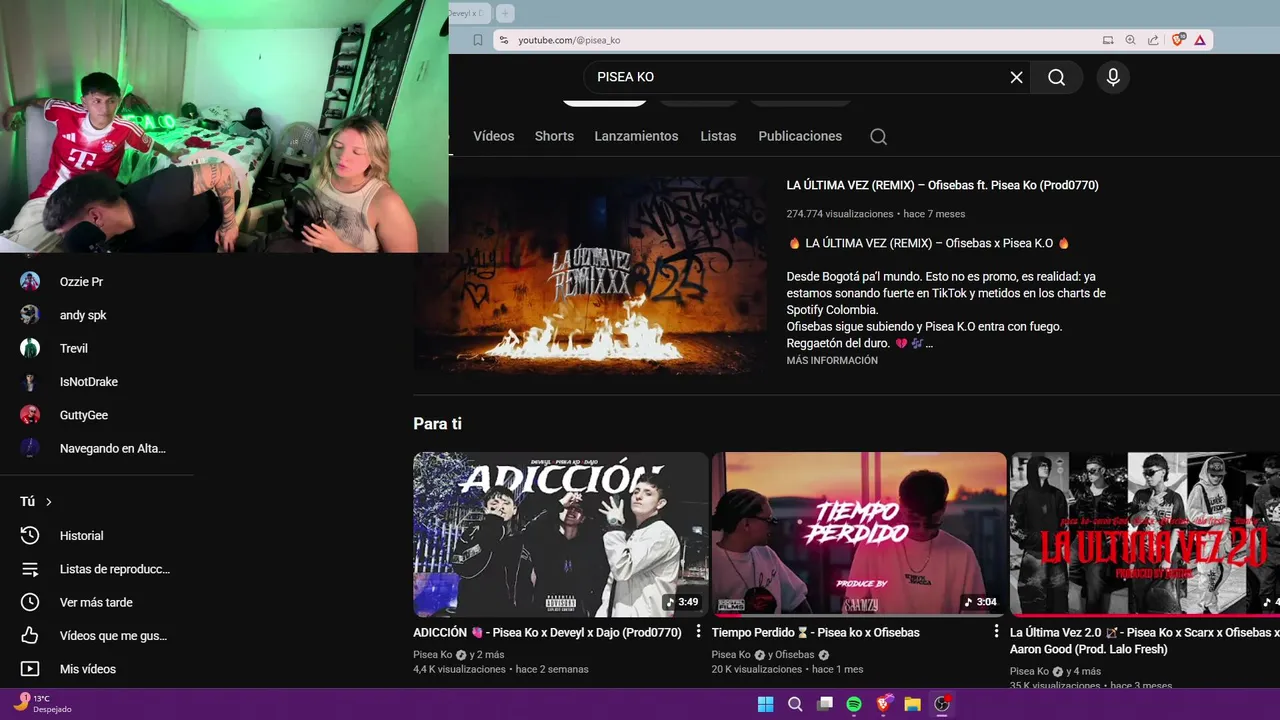Open title LA ÚLTIMA VEZ (REMIX) – Ofisebas
Viewport: 1280px width, 720px height.
pyautogui.click(x=942, y=185)
